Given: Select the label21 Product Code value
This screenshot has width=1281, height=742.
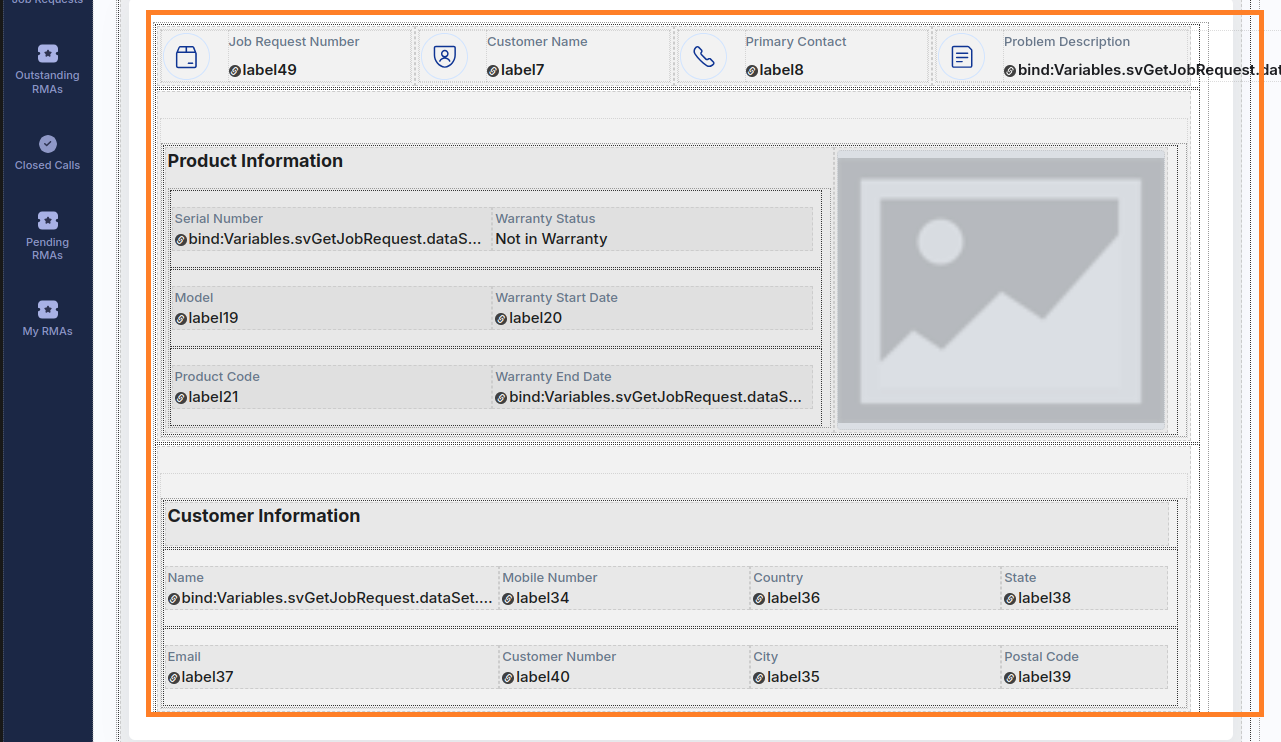Looking at the screenshot, I should pos(213,397).
